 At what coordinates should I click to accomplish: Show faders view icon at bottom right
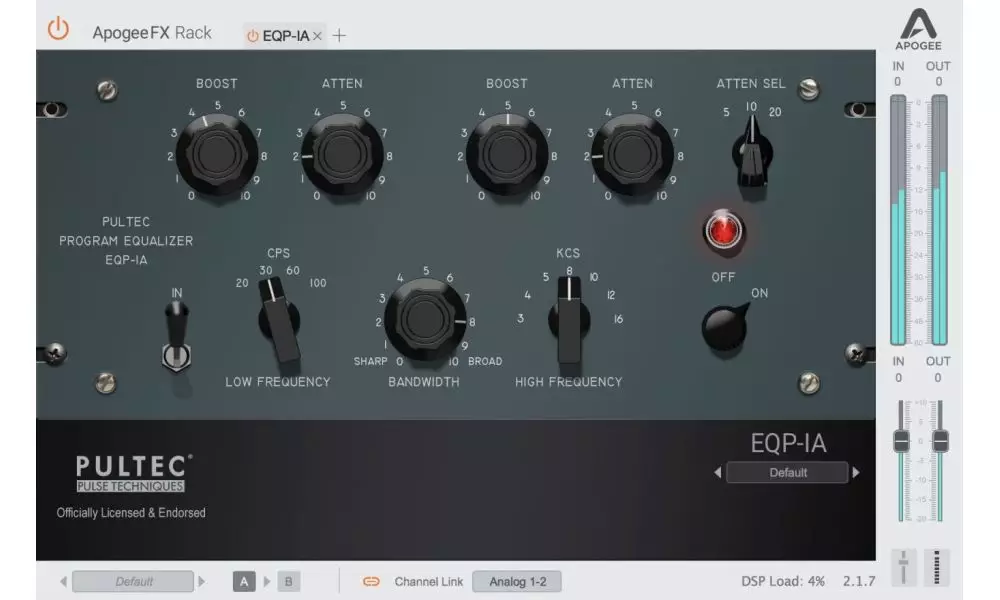point(903,567)
